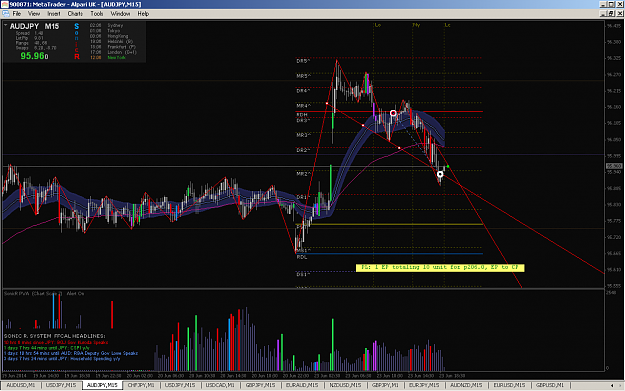The height and width of the screenshot is (391, 625).
Task: Click the AUDJPY M15 symbol label
Action: coord(34,26)
